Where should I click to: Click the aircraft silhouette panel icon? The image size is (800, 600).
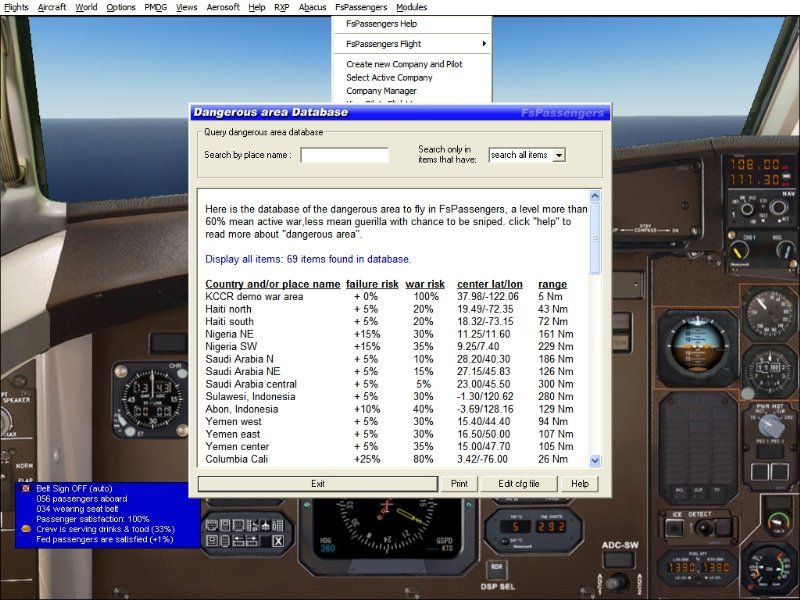point(265,525)
